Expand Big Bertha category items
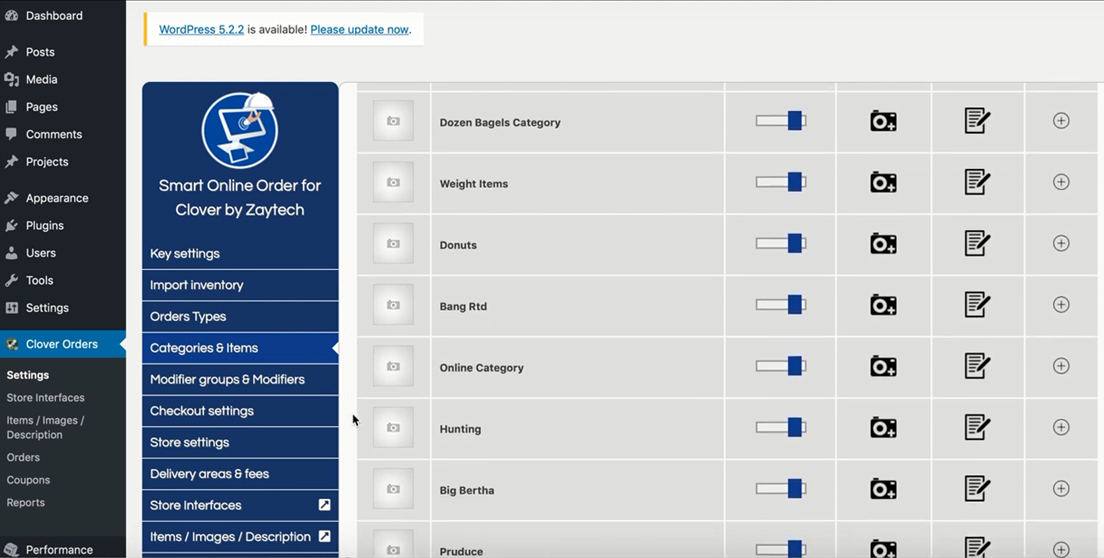 click(x=1061, y=488)
